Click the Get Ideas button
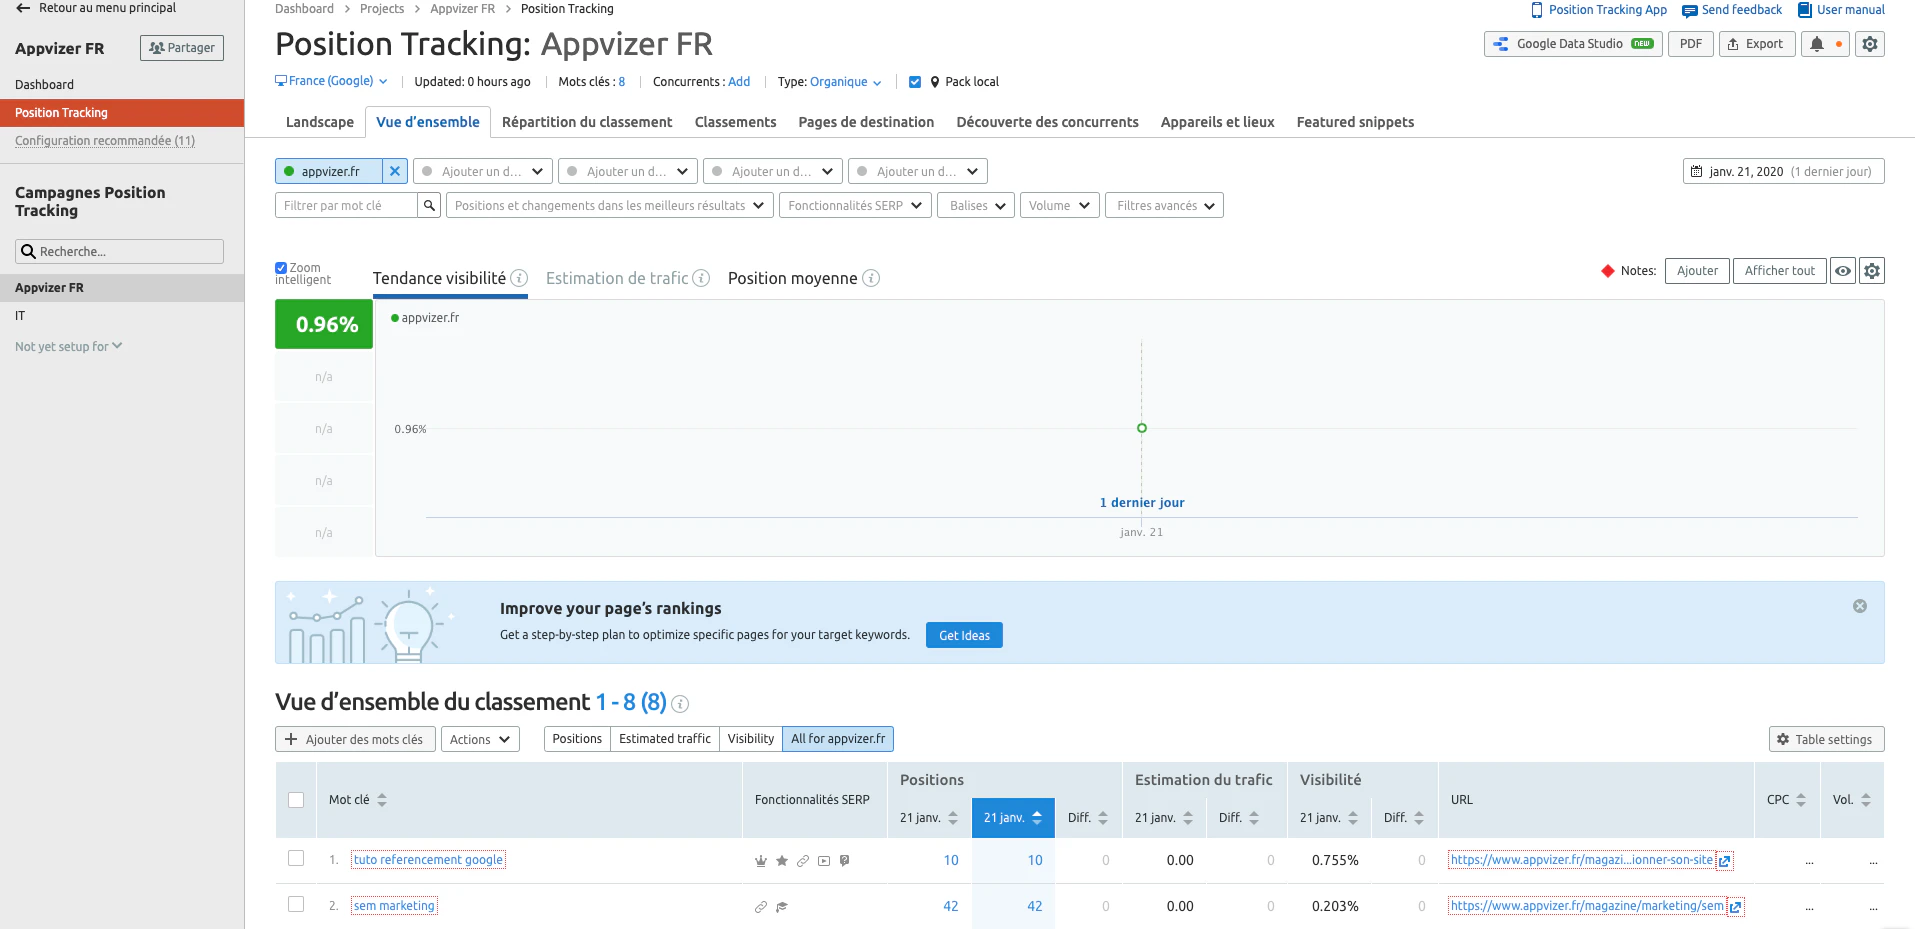The width and height of the screenshot is (1915, 929). (x=964, y=635)
